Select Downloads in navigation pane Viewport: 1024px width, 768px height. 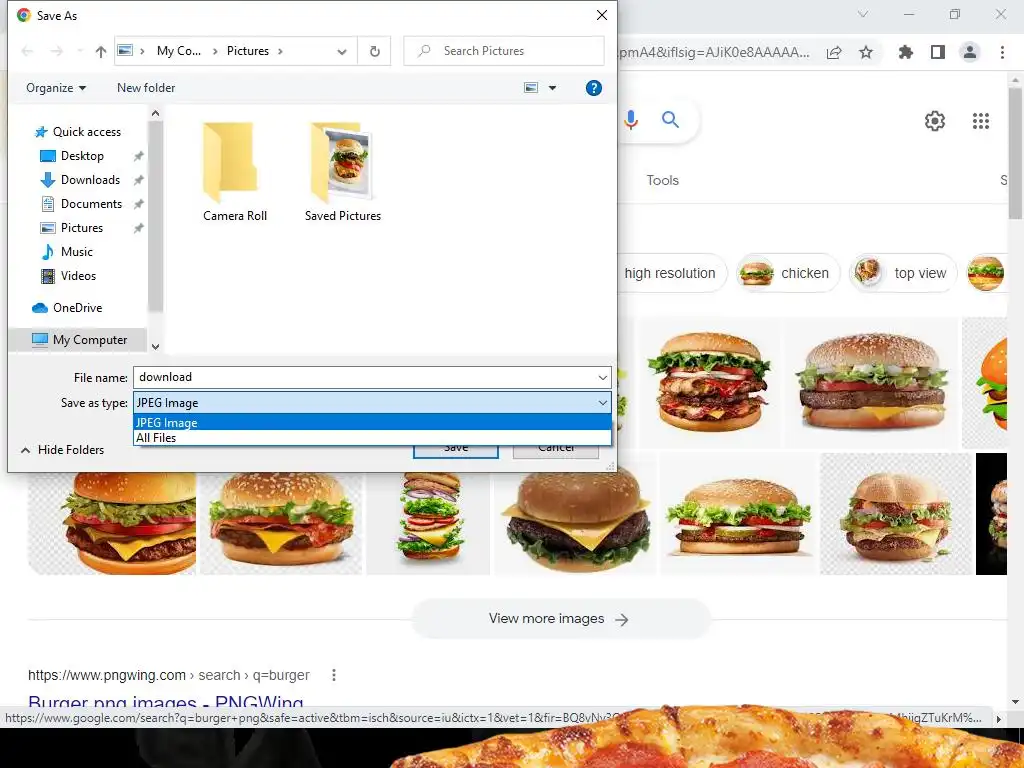click(90, 180)
